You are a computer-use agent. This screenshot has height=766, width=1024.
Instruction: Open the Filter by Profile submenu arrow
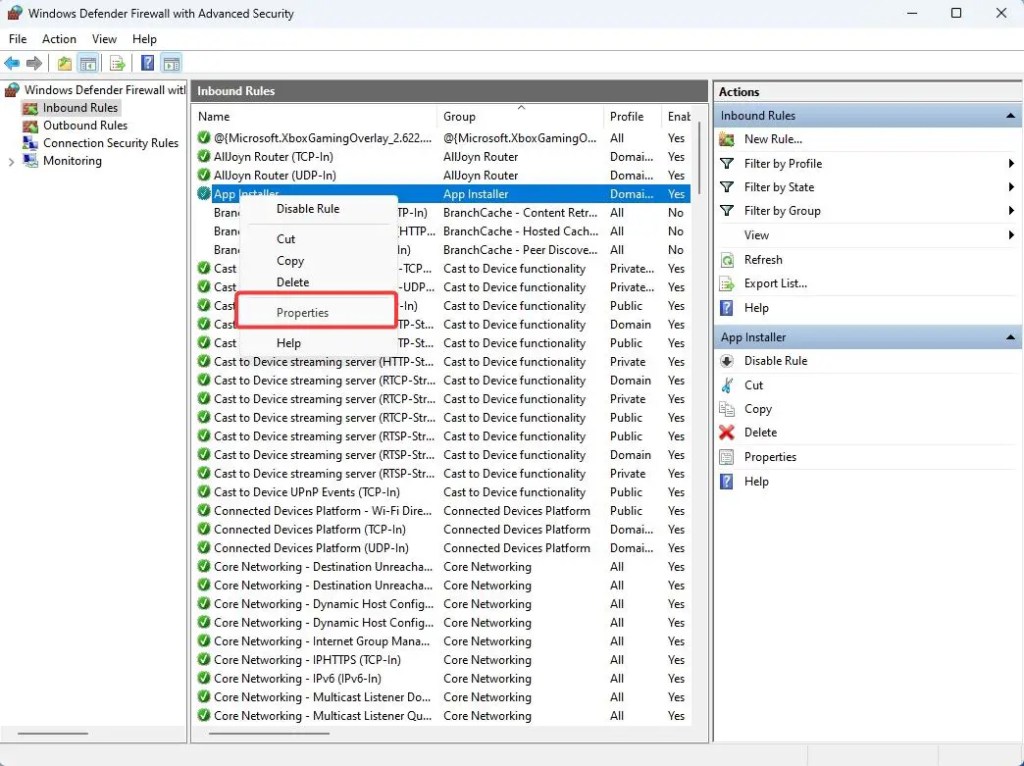pos(1011,163)
